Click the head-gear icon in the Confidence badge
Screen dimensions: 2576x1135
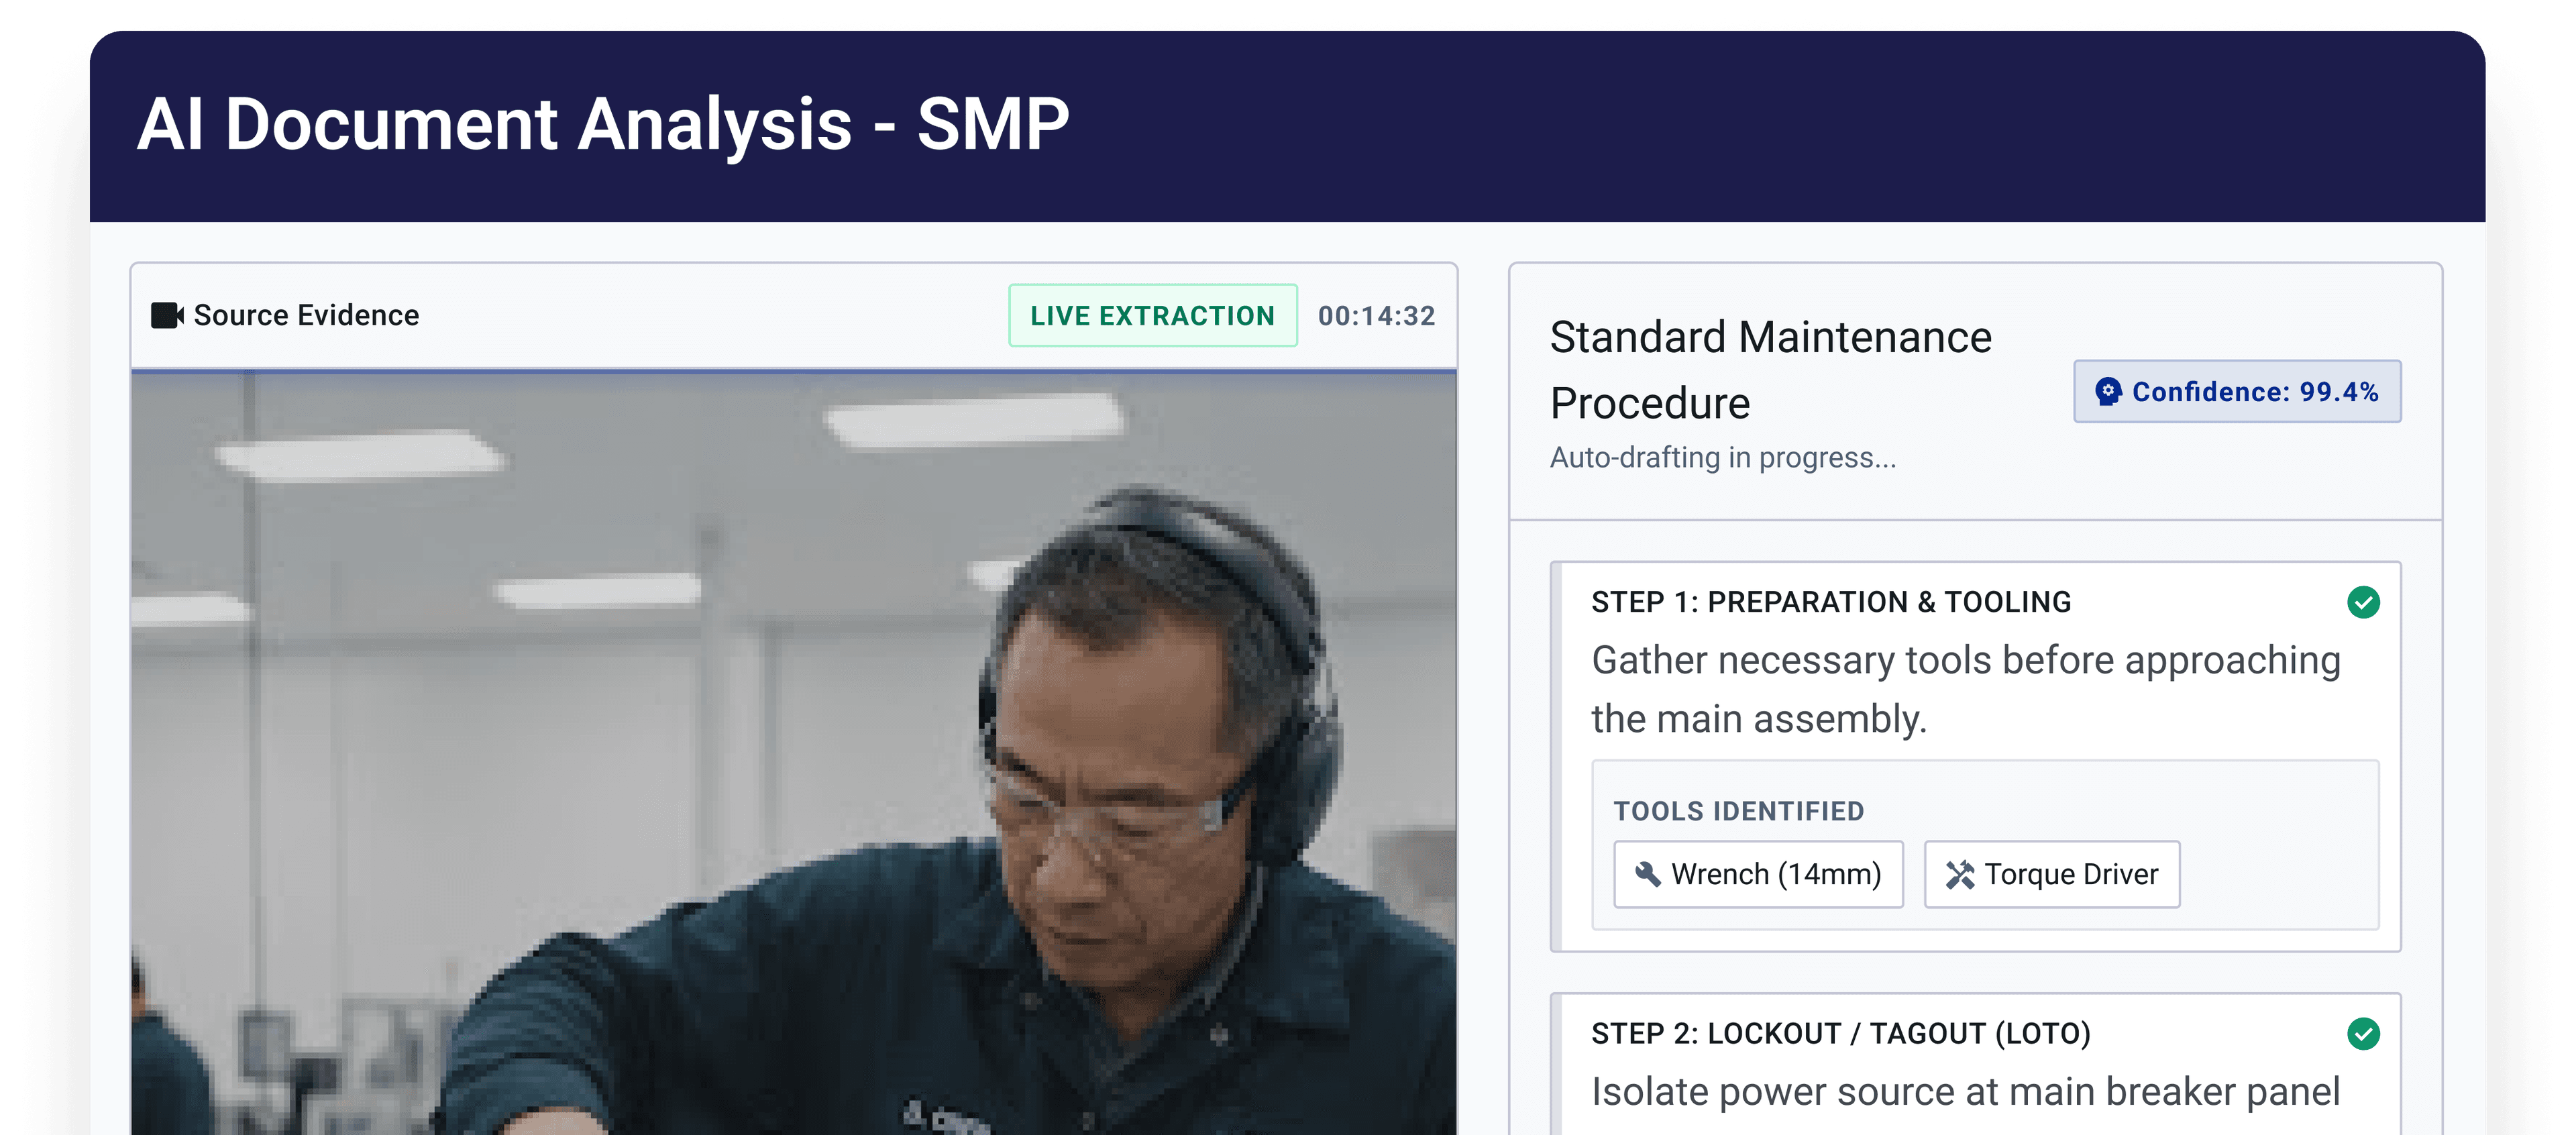[2108, 391]
